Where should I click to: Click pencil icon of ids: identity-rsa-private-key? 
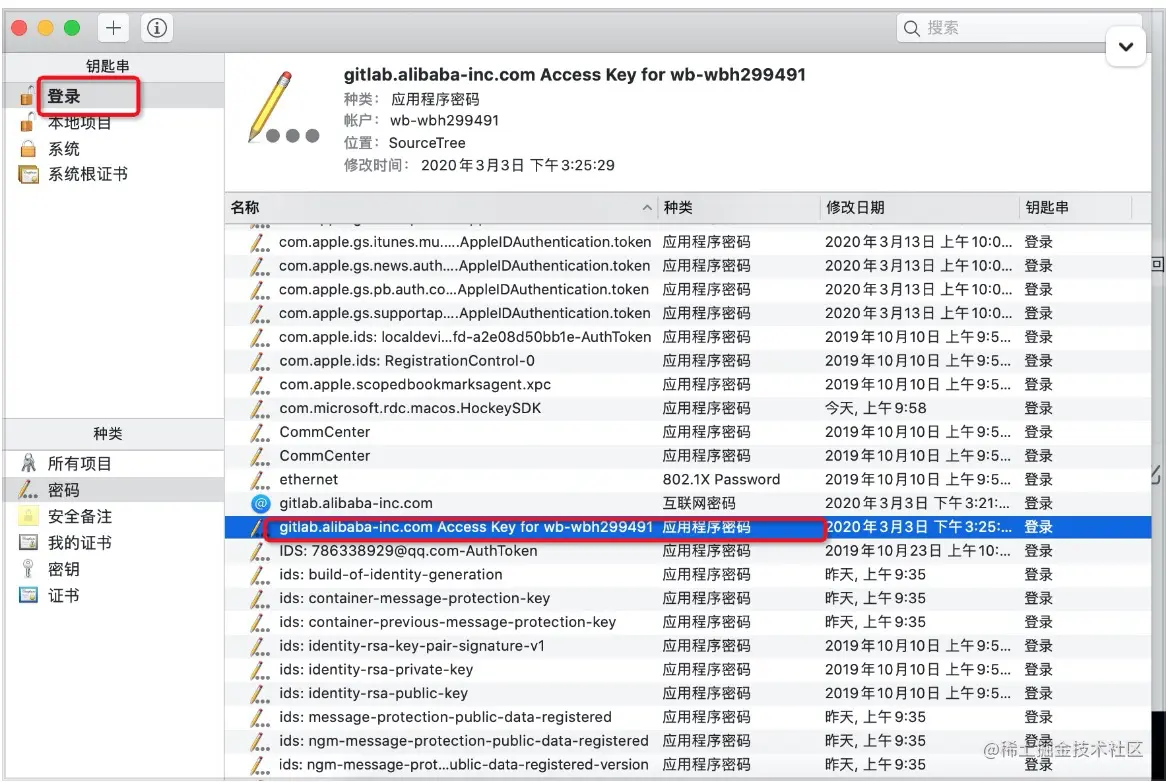[260, 670]
